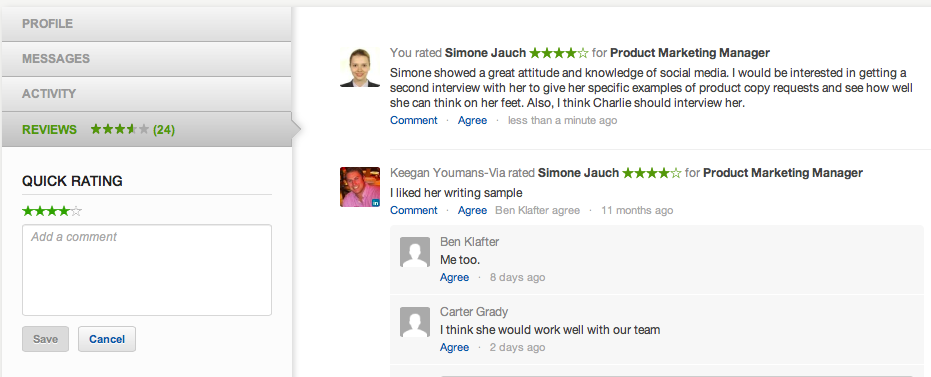Click the Save button
The image size is (931, 377).
(x=45, y=339)
